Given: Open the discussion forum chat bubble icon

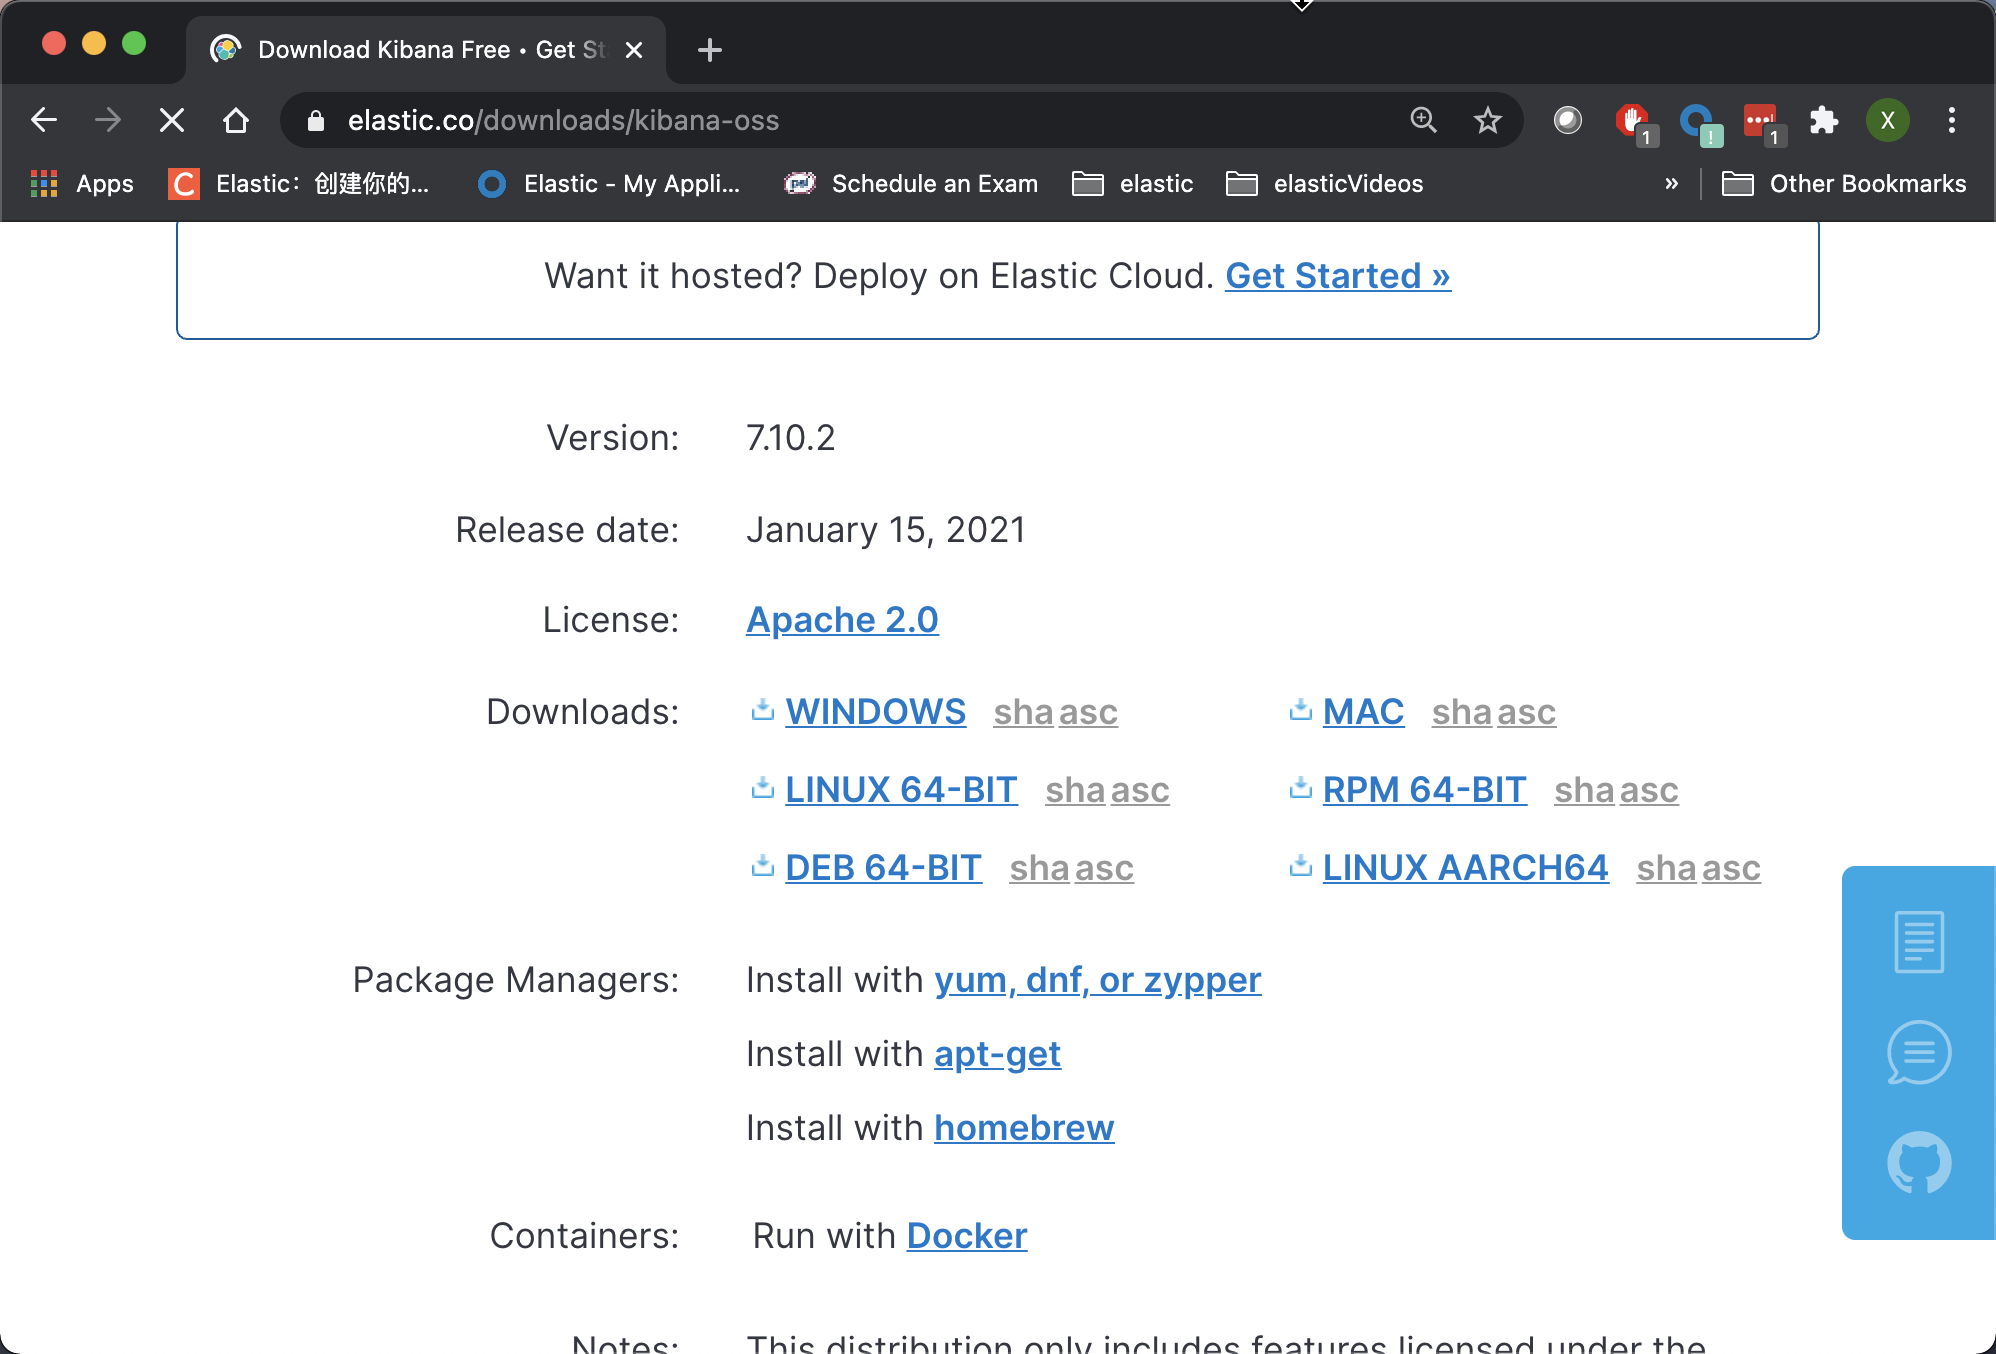Looking at the screenshot, I should [x=1918, y=1052].
